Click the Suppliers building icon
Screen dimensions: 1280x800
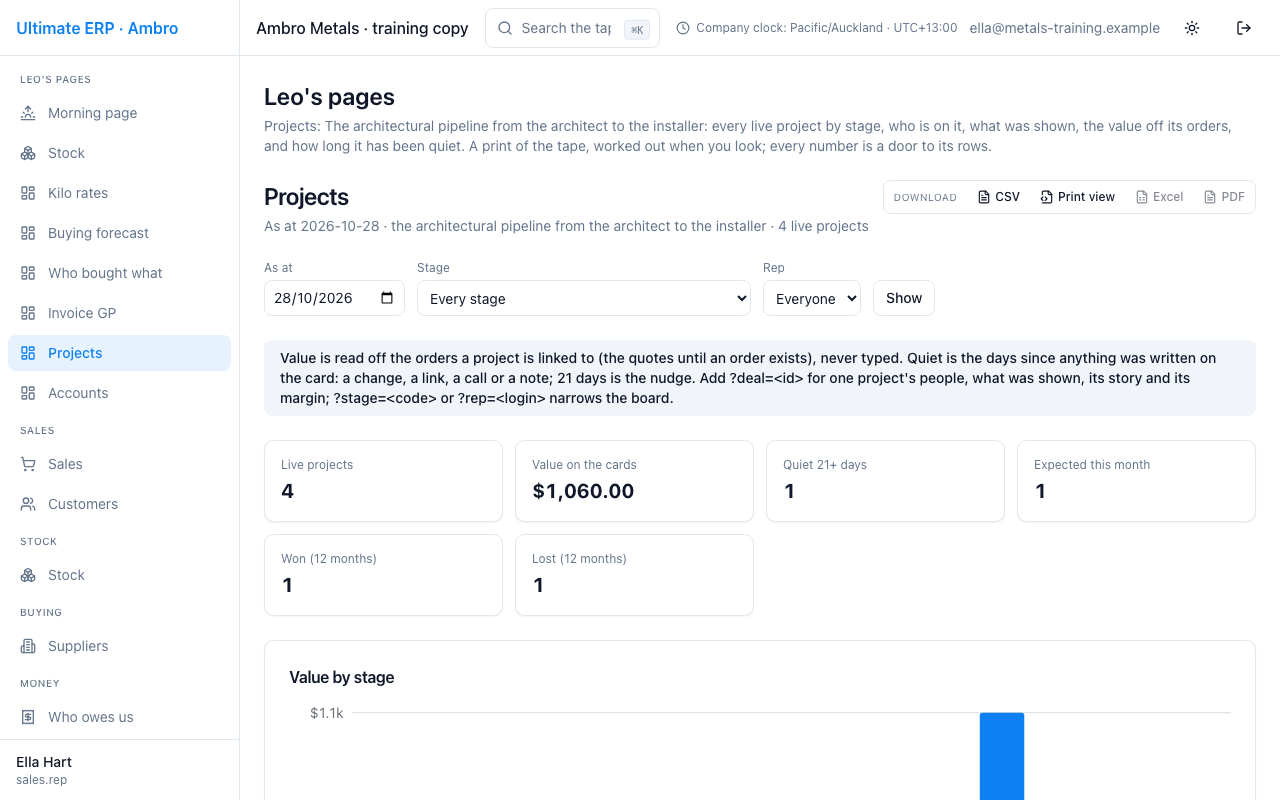(x=28, y=646)
